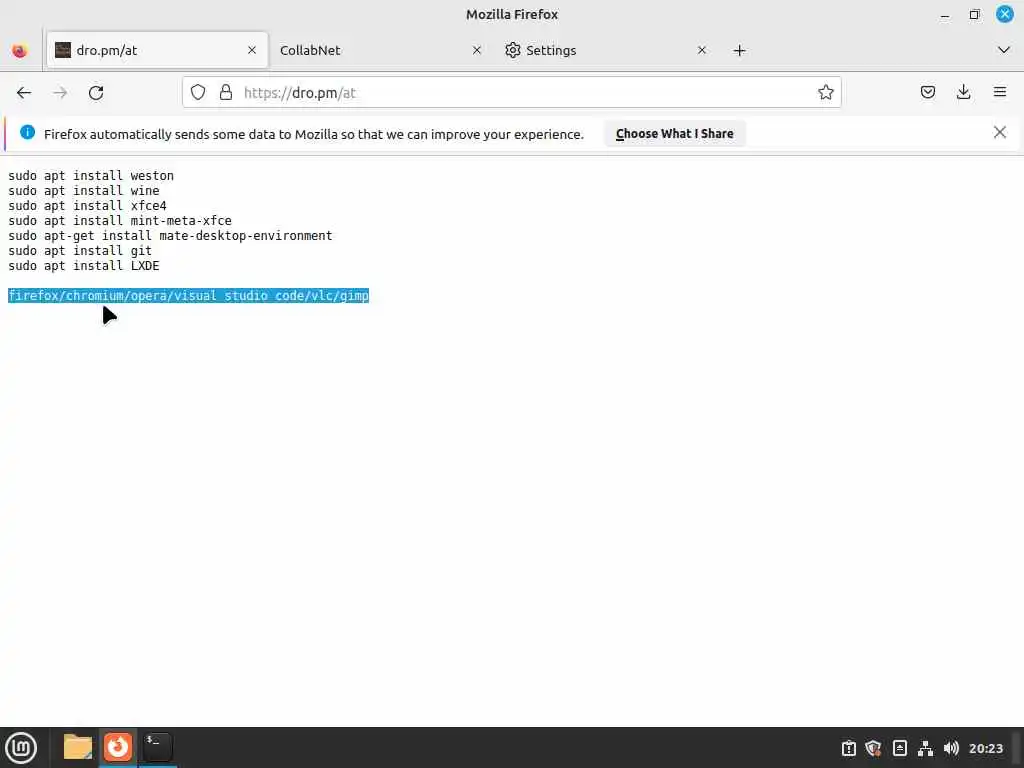
Task: Click the line 'sudo apt install git'
Action: (80, 251)
